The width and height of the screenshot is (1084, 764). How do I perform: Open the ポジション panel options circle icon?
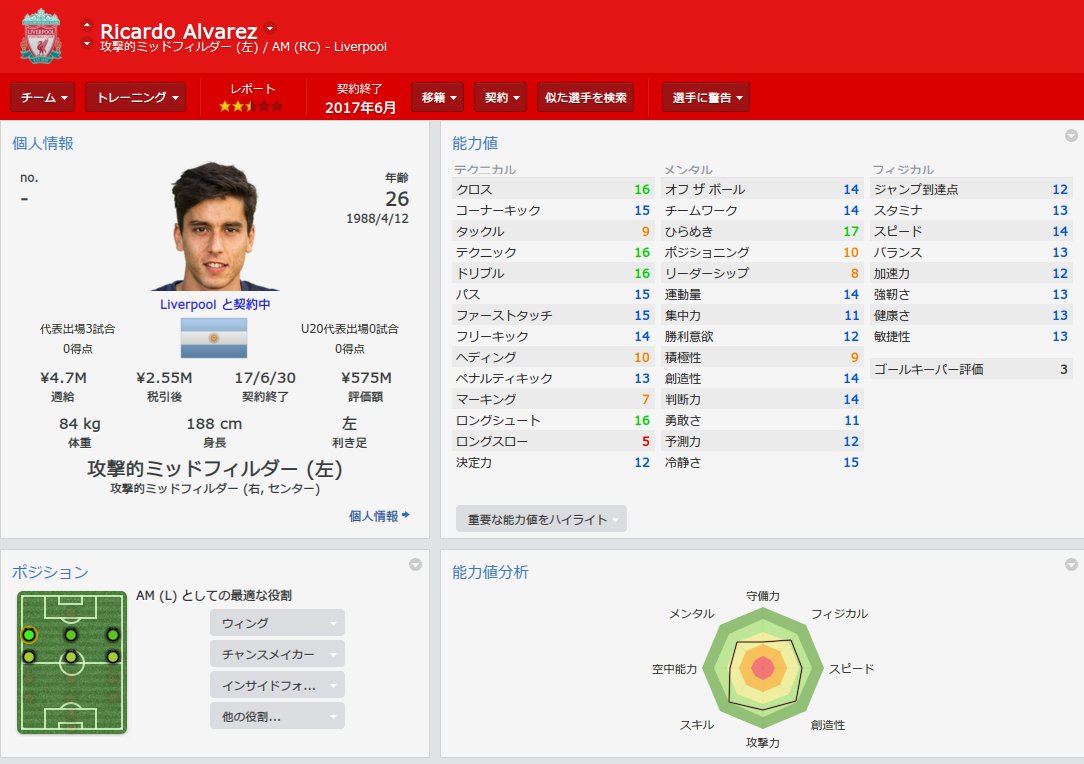click(x=415, y=564)
